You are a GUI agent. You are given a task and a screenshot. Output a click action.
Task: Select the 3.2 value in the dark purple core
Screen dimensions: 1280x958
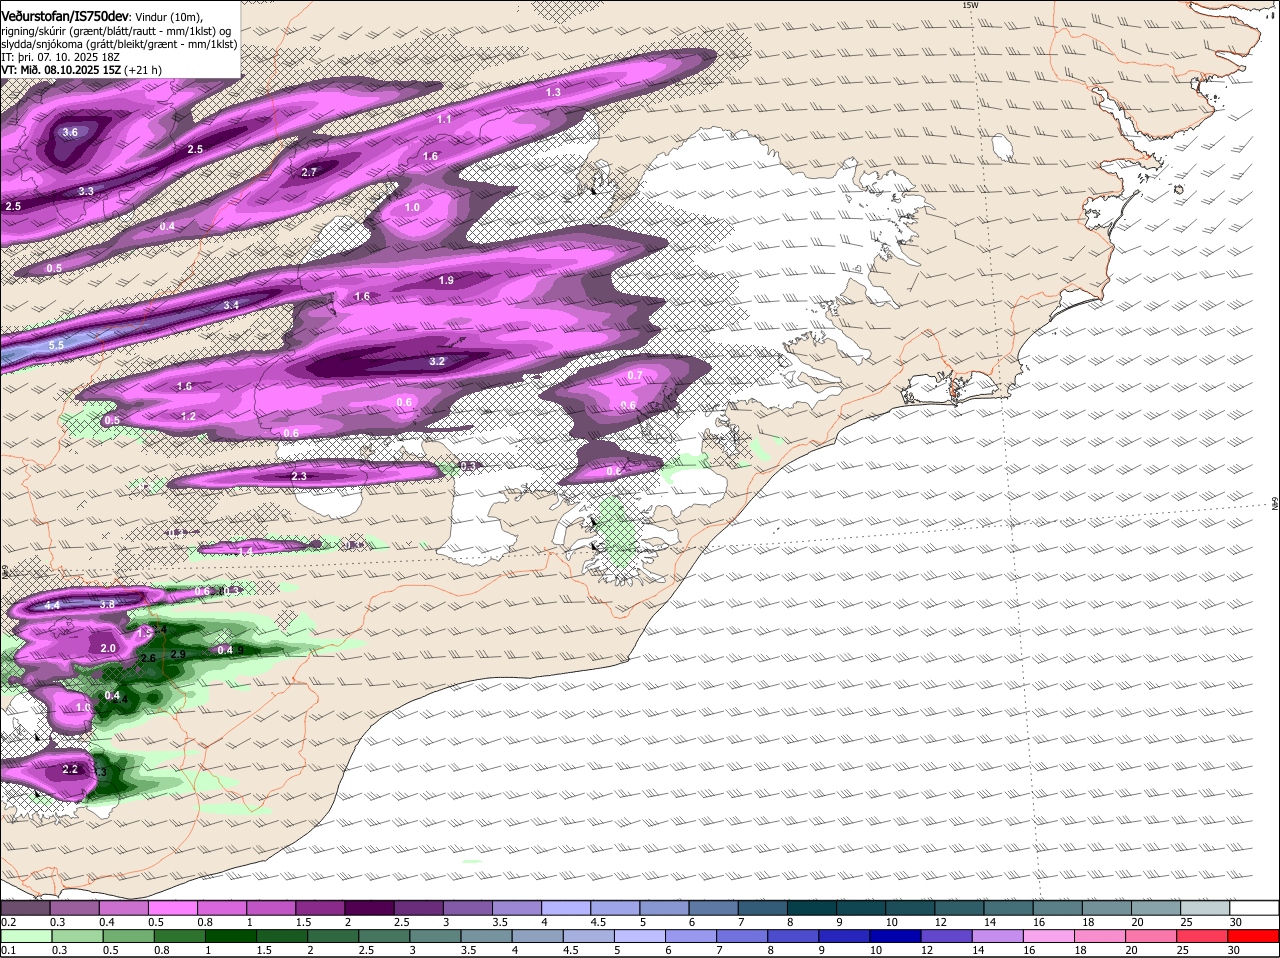coord(437,361)
